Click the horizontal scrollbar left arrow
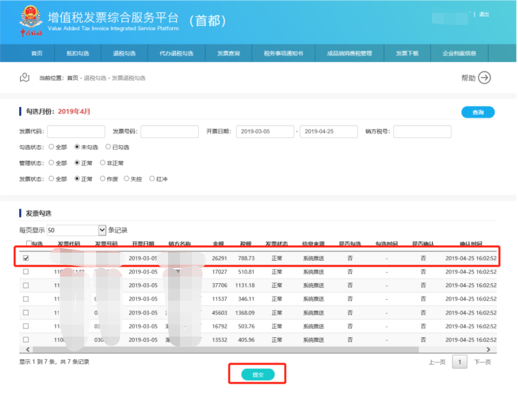 [x=28, y=349]
